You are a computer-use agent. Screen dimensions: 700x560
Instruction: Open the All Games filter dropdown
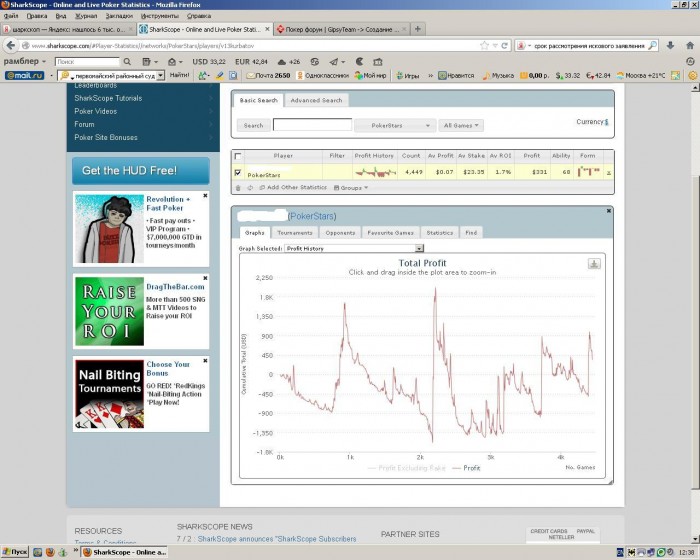coord(461,125)
